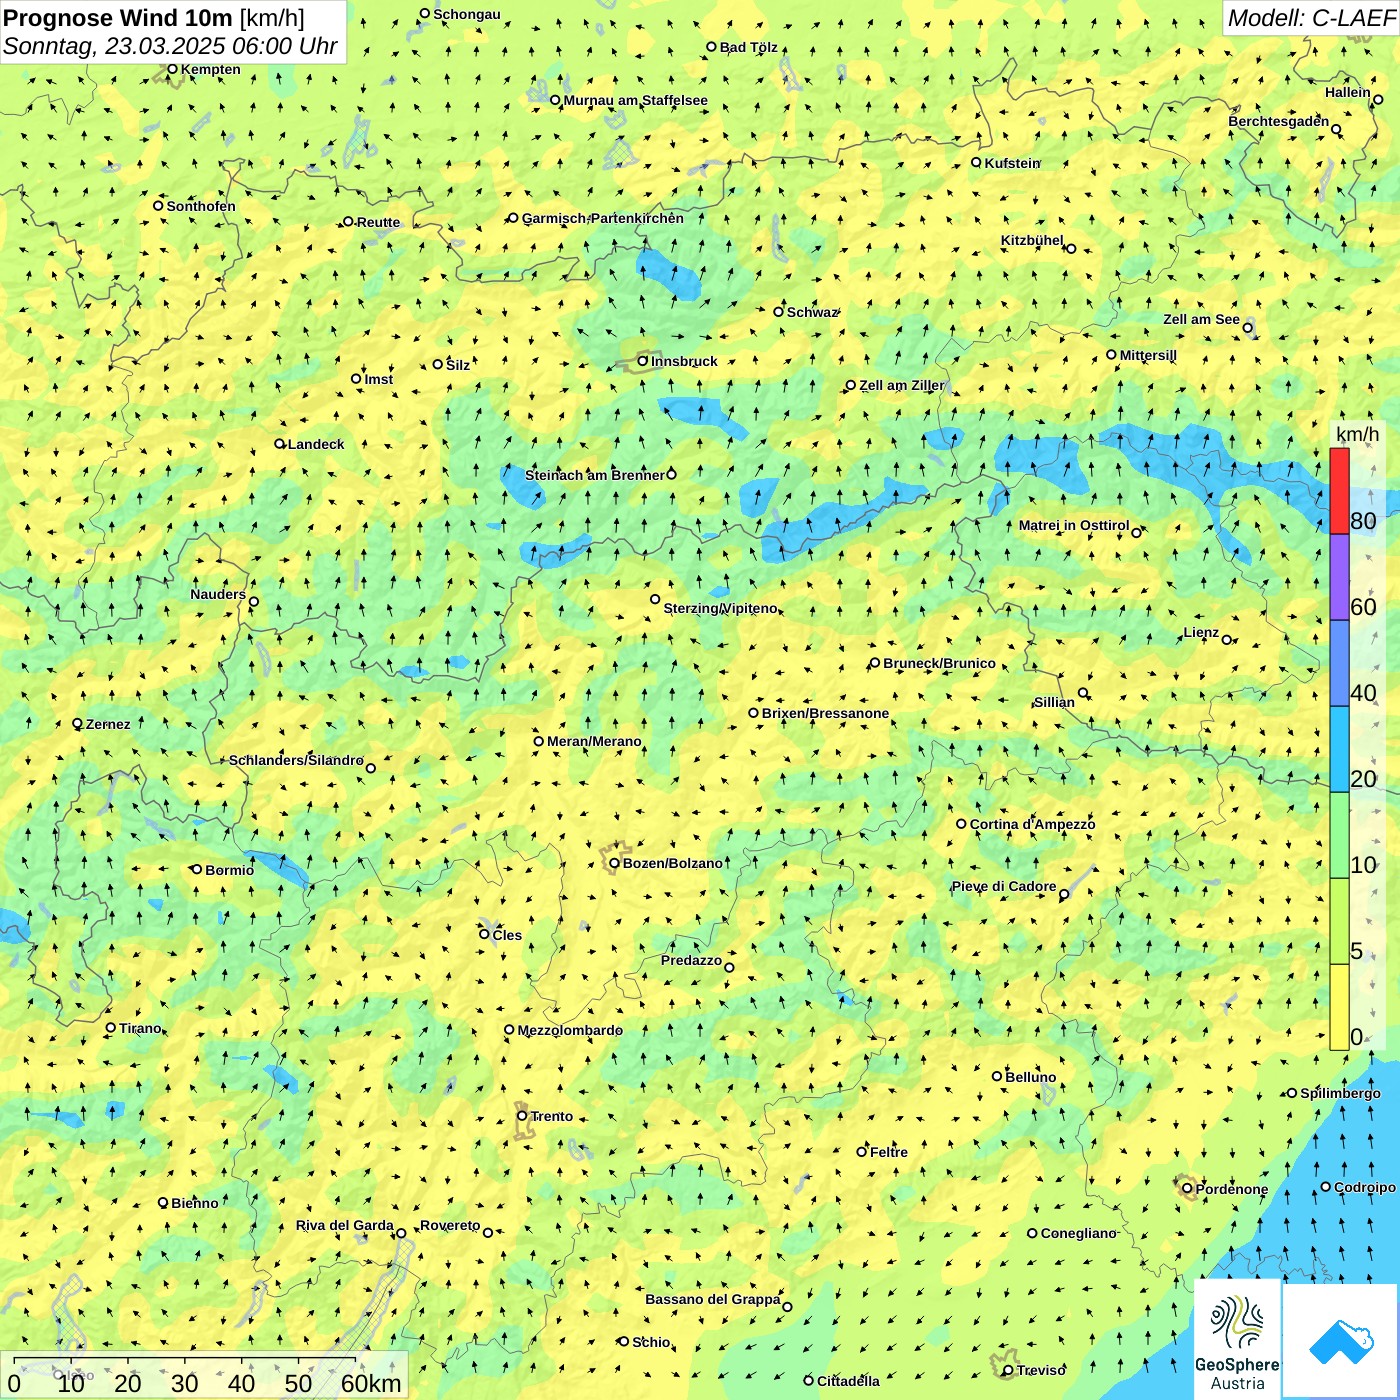Screen dimensions: 1400x1400
Task: Click the Murnau am Staffelsee label
Action: (x=636, y=100)
